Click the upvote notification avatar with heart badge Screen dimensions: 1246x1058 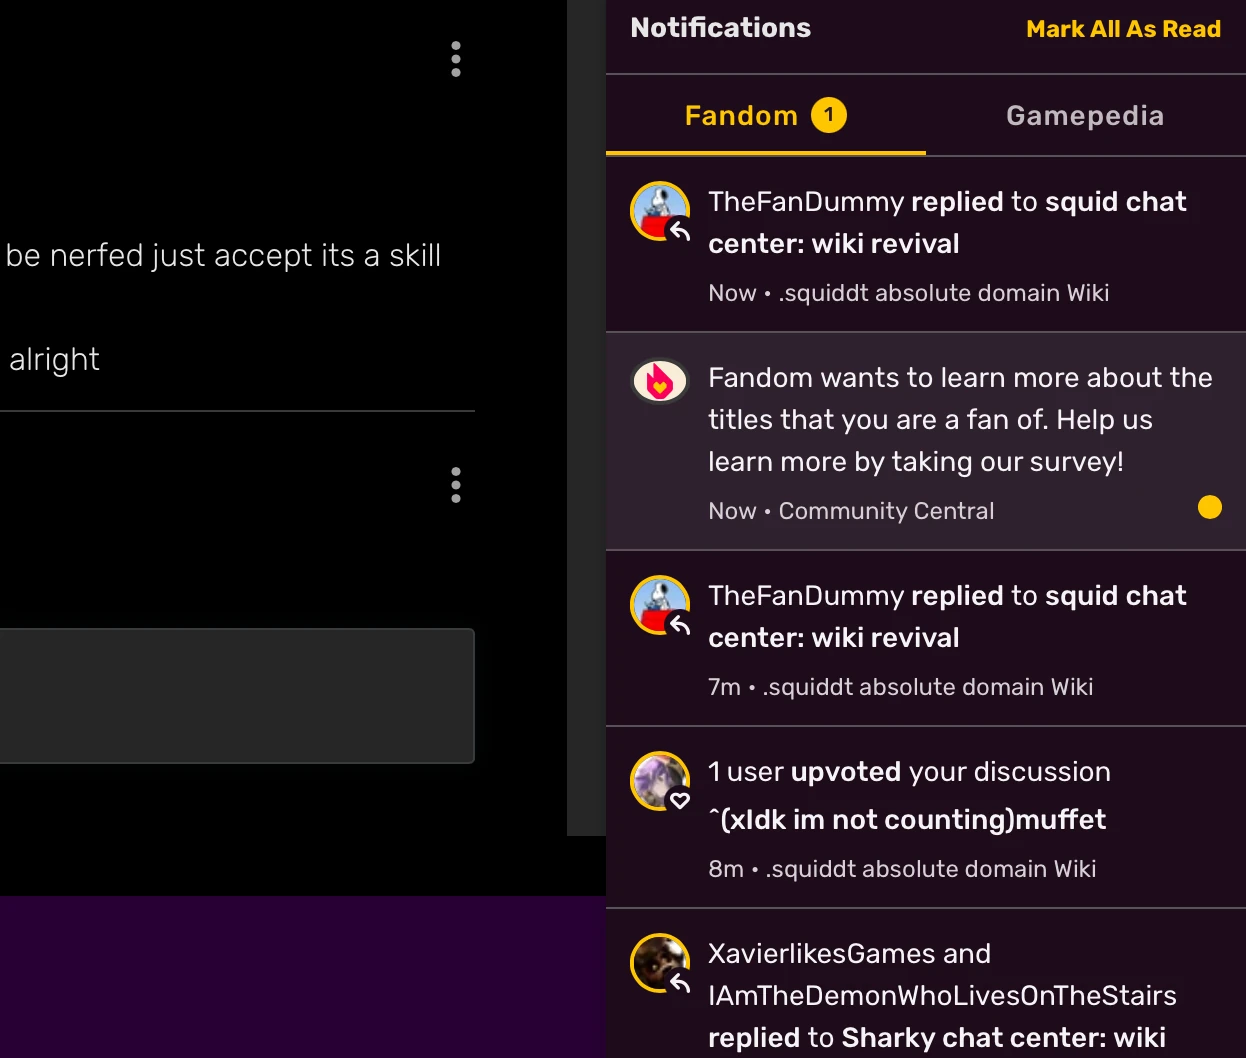tap(660, 781)
